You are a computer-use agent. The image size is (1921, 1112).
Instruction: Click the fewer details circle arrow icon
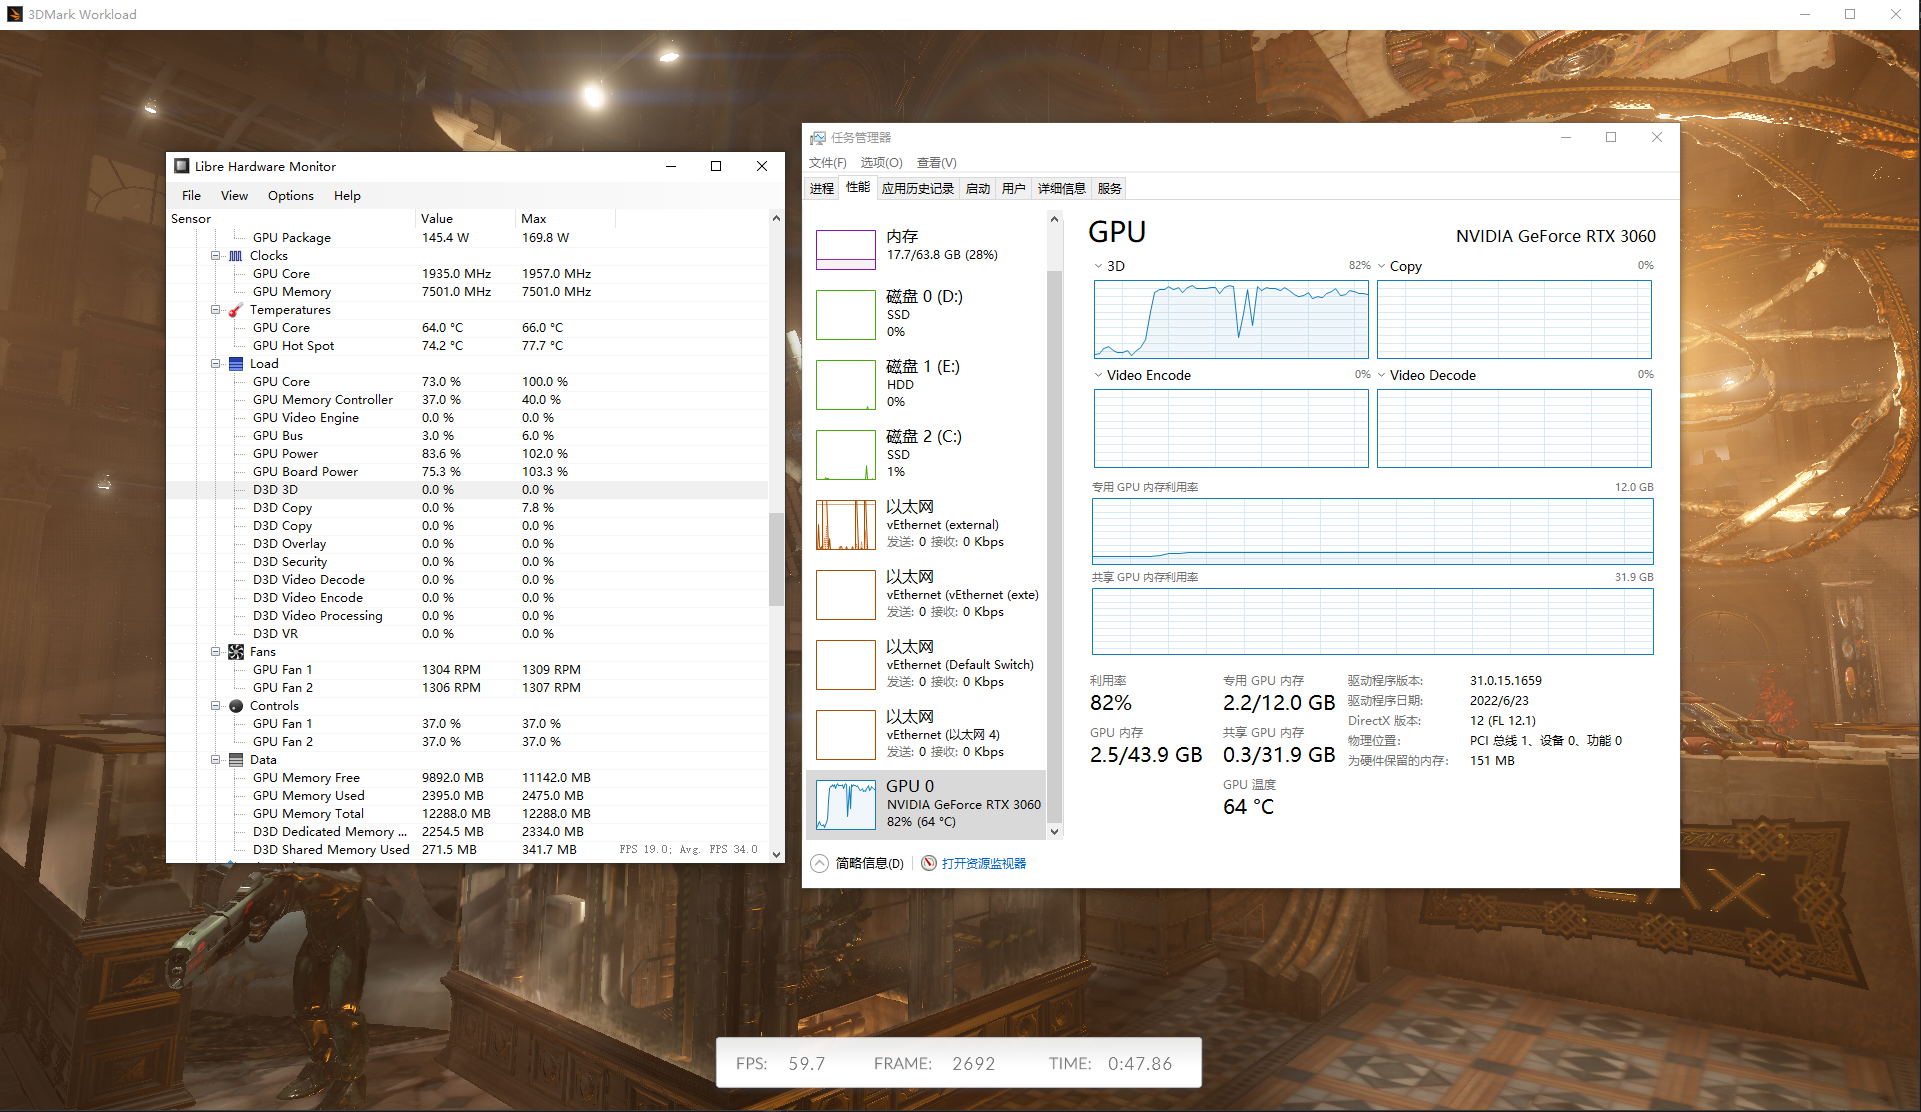819,863
